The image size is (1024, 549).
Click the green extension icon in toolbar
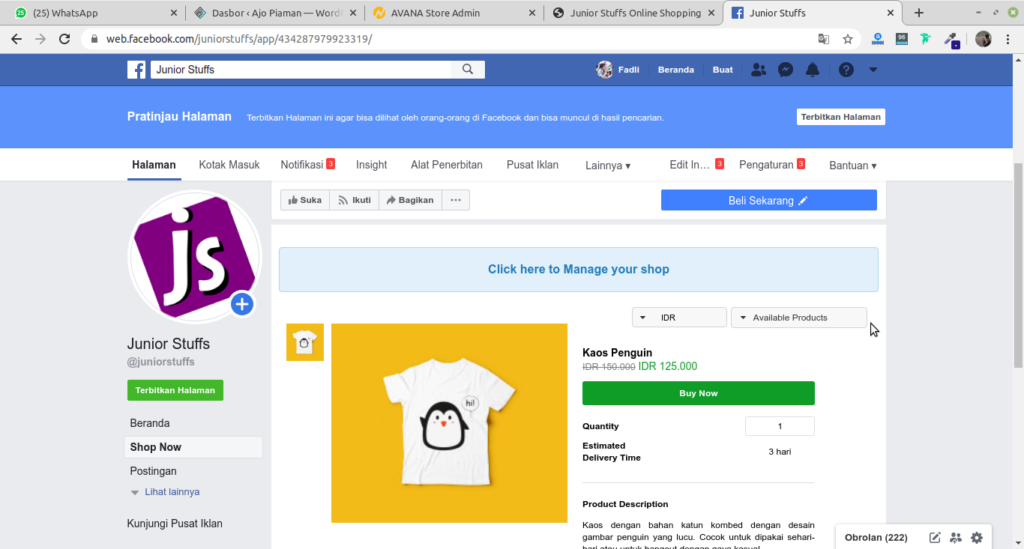pos(926,39)
